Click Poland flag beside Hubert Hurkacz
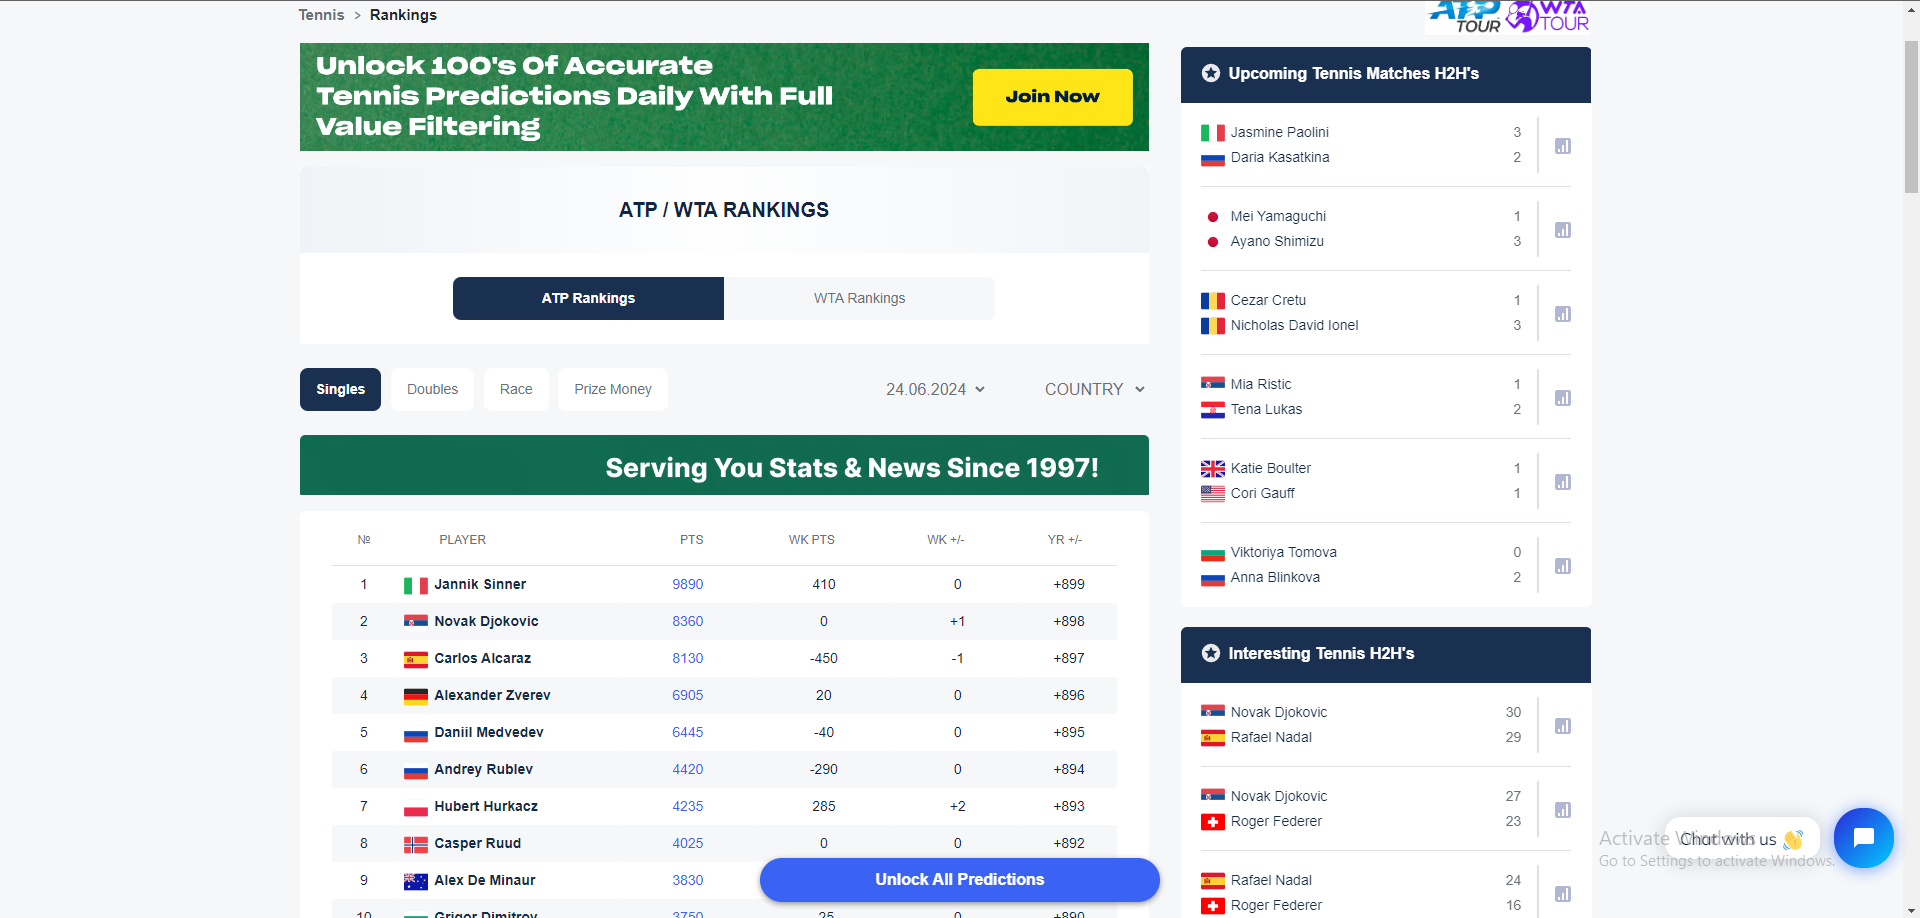Viewport: 1920px width, 918px height. tap(416, 807)
